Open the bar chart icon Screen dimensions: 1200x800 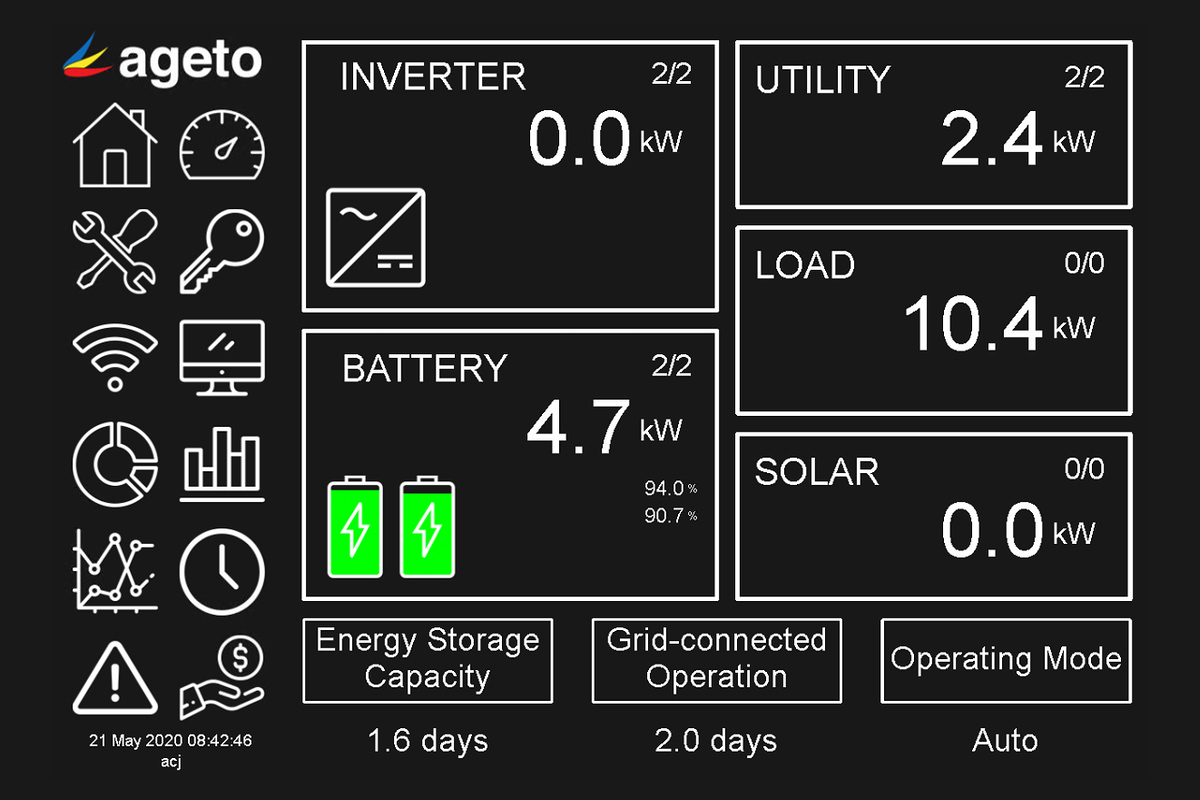click(x=222, y=465)
